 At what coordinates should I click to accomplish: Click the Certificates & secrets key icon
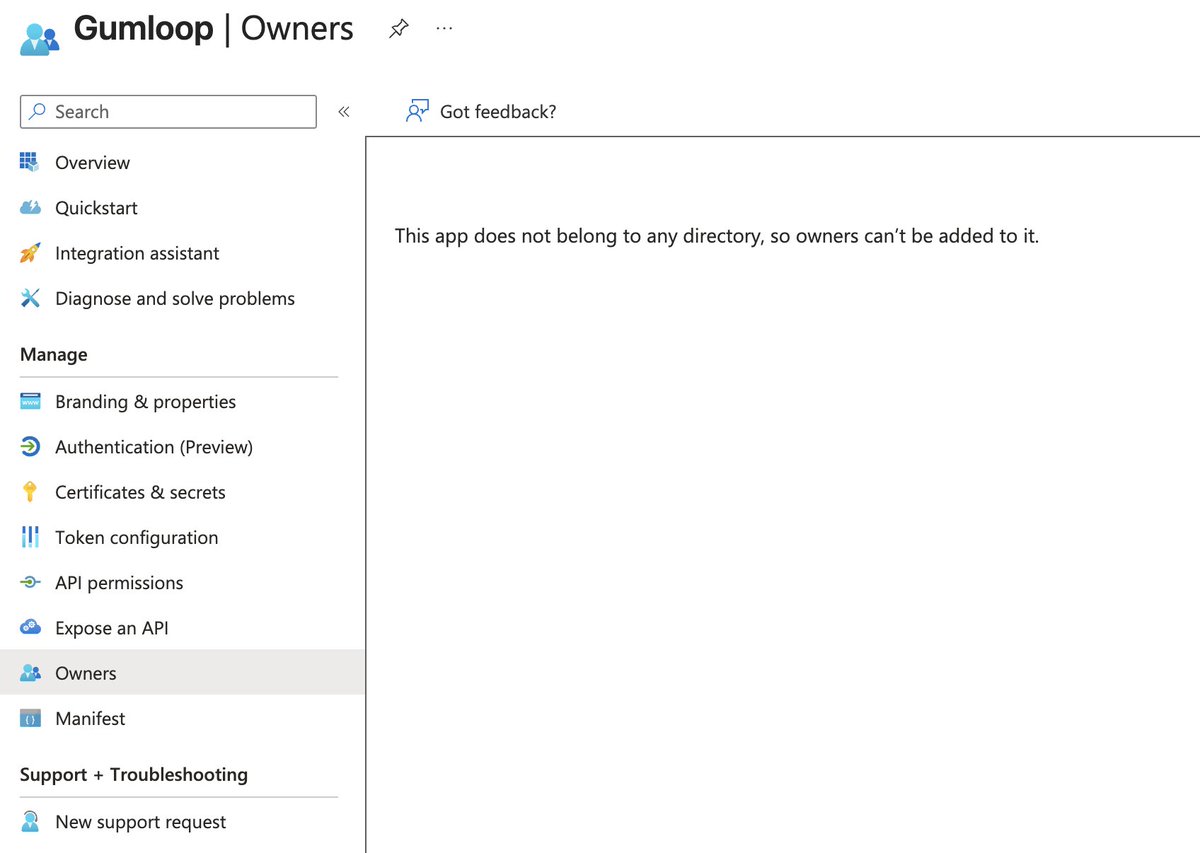[30, 492]
